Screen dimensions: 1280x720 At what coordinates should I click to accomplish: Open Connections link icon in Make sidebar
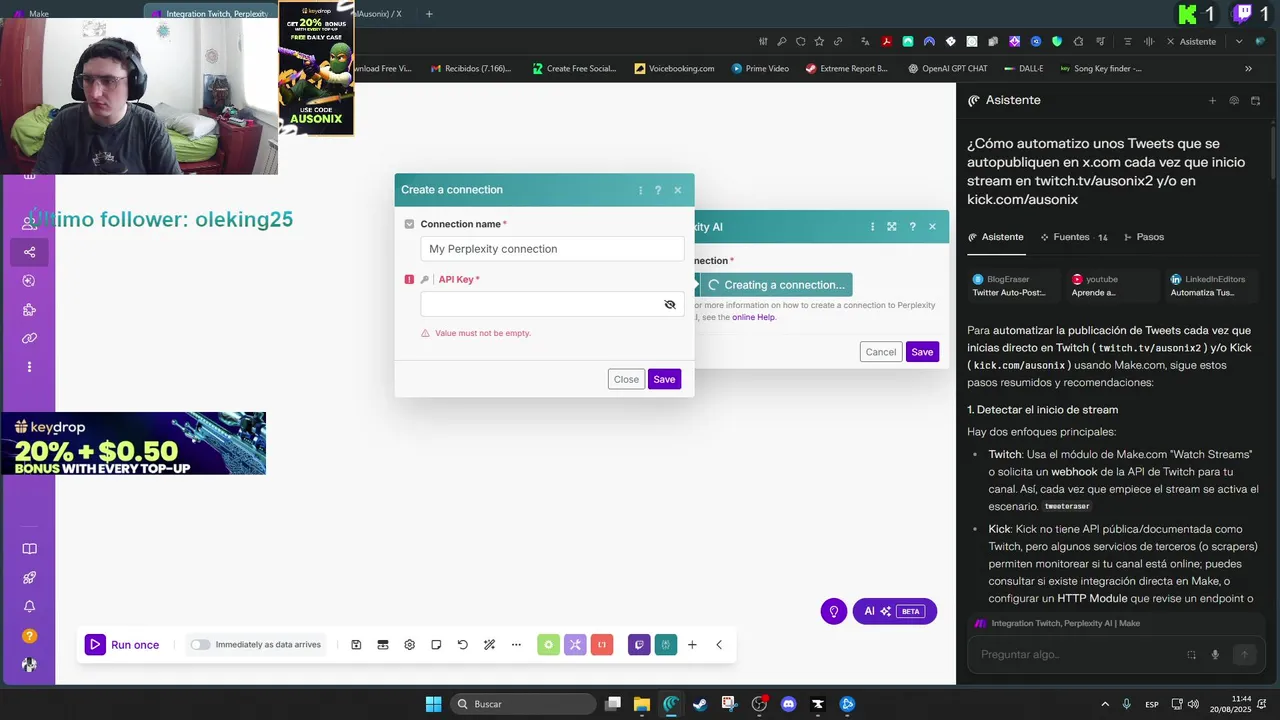tap(29, 338)
